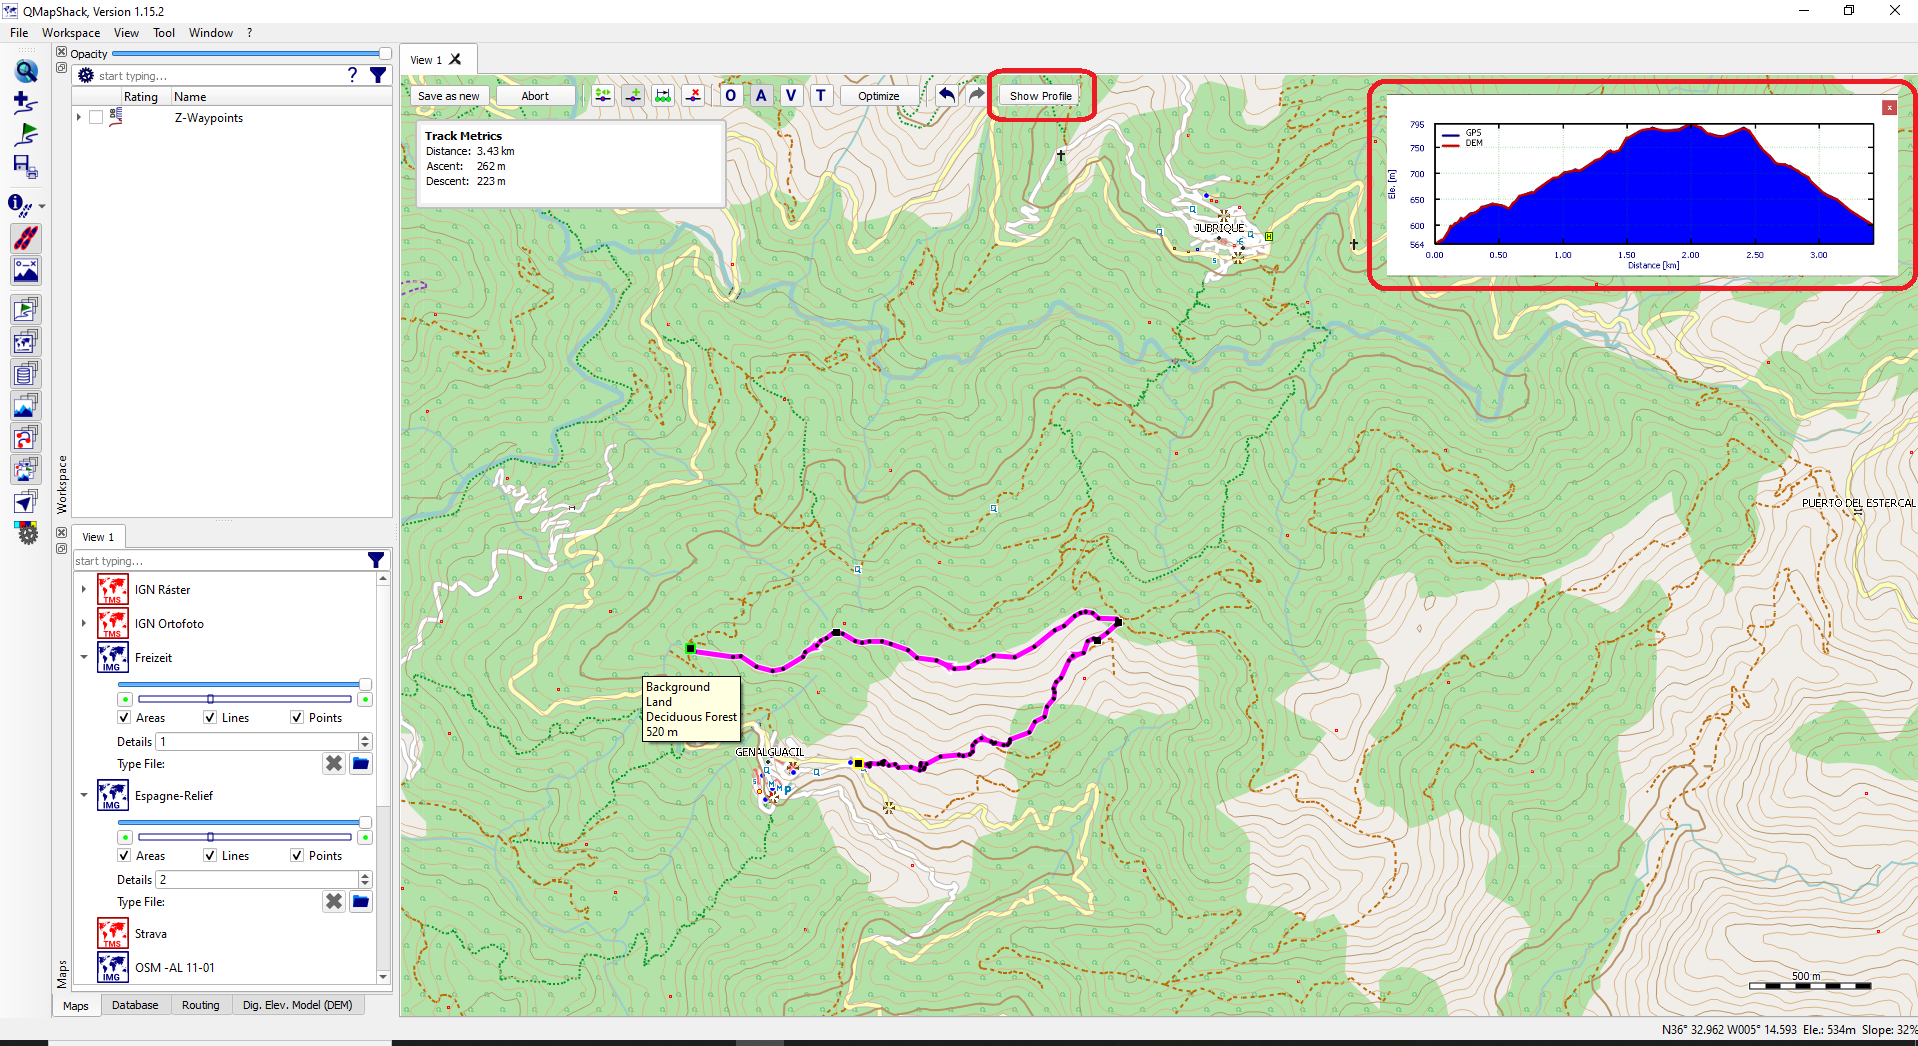Open the settings gear at sidebar bottom
The image size is (1918, 1046).
click(26, 533)
